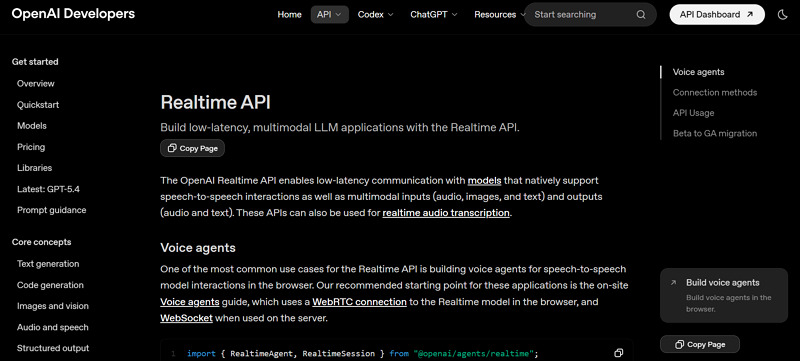The width and height of the screenshot is (800, 361).
Task: Jump to Connection methods section
Action: (715, 92)
